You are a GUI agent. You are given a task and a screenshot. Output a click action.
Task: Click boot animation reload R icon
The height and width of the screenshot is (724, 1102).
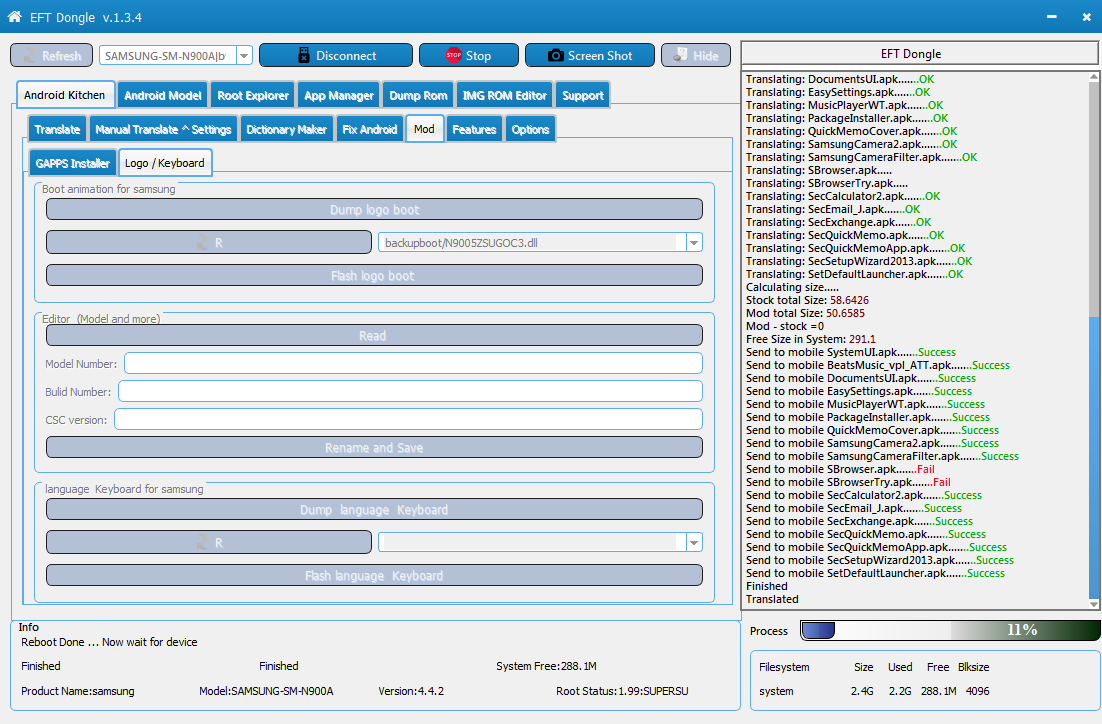click(x=202, y=243)
